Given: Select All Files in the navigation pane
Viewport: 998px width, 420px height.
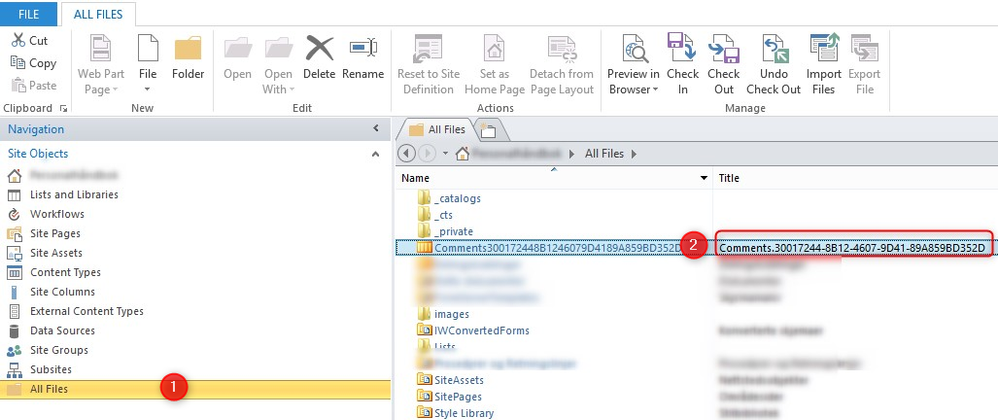Looking at the screenshot, I should click(195, 389).
